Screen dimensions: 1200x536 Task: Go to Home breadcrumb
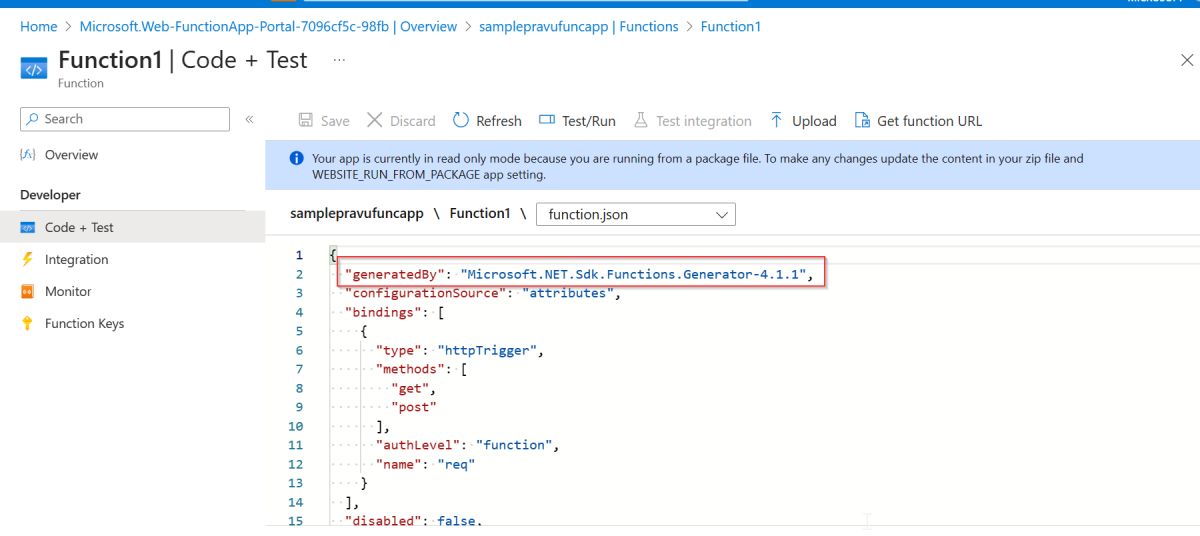click(39, 27)
